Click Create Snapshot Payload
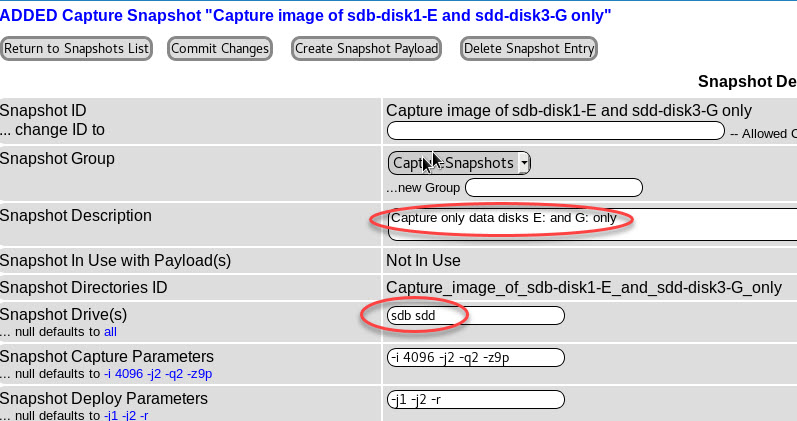This screenshot has height=421, width=797. click(366, 48)
